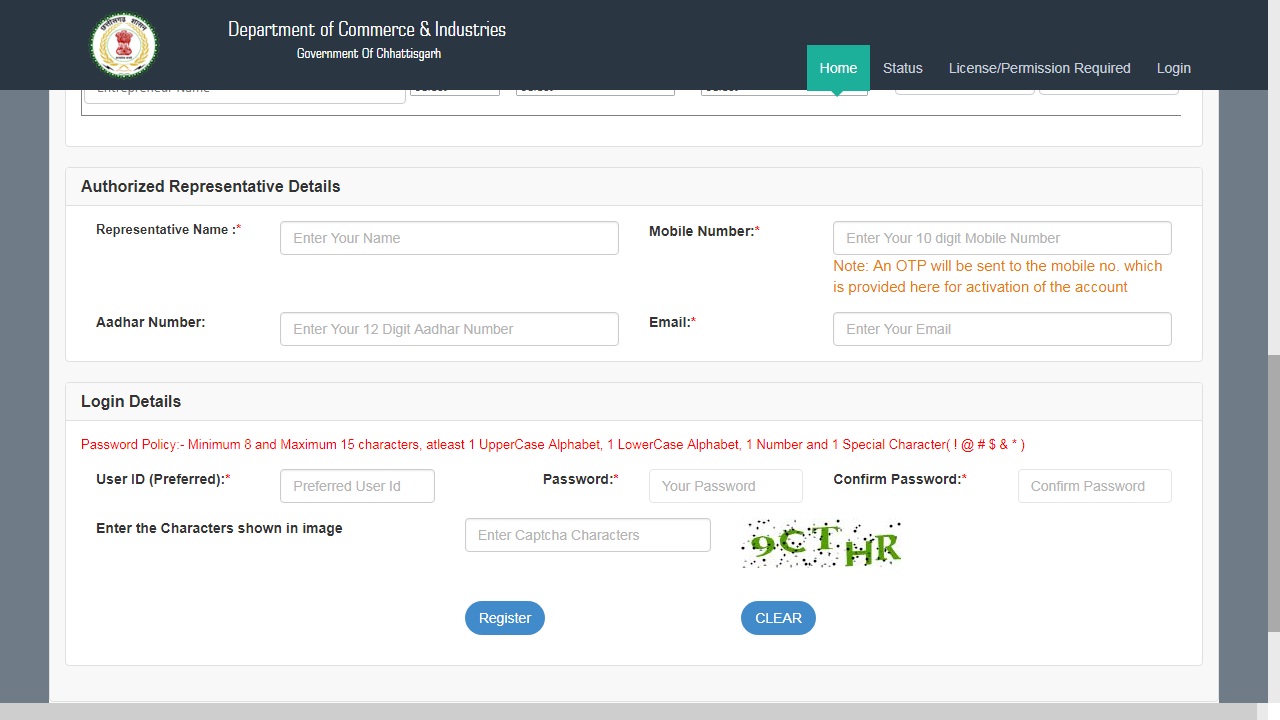Select the 12 Digit Aadhar Number field
The height and width of the screenshot is (720, 1280).
click(x=449, y=329)
